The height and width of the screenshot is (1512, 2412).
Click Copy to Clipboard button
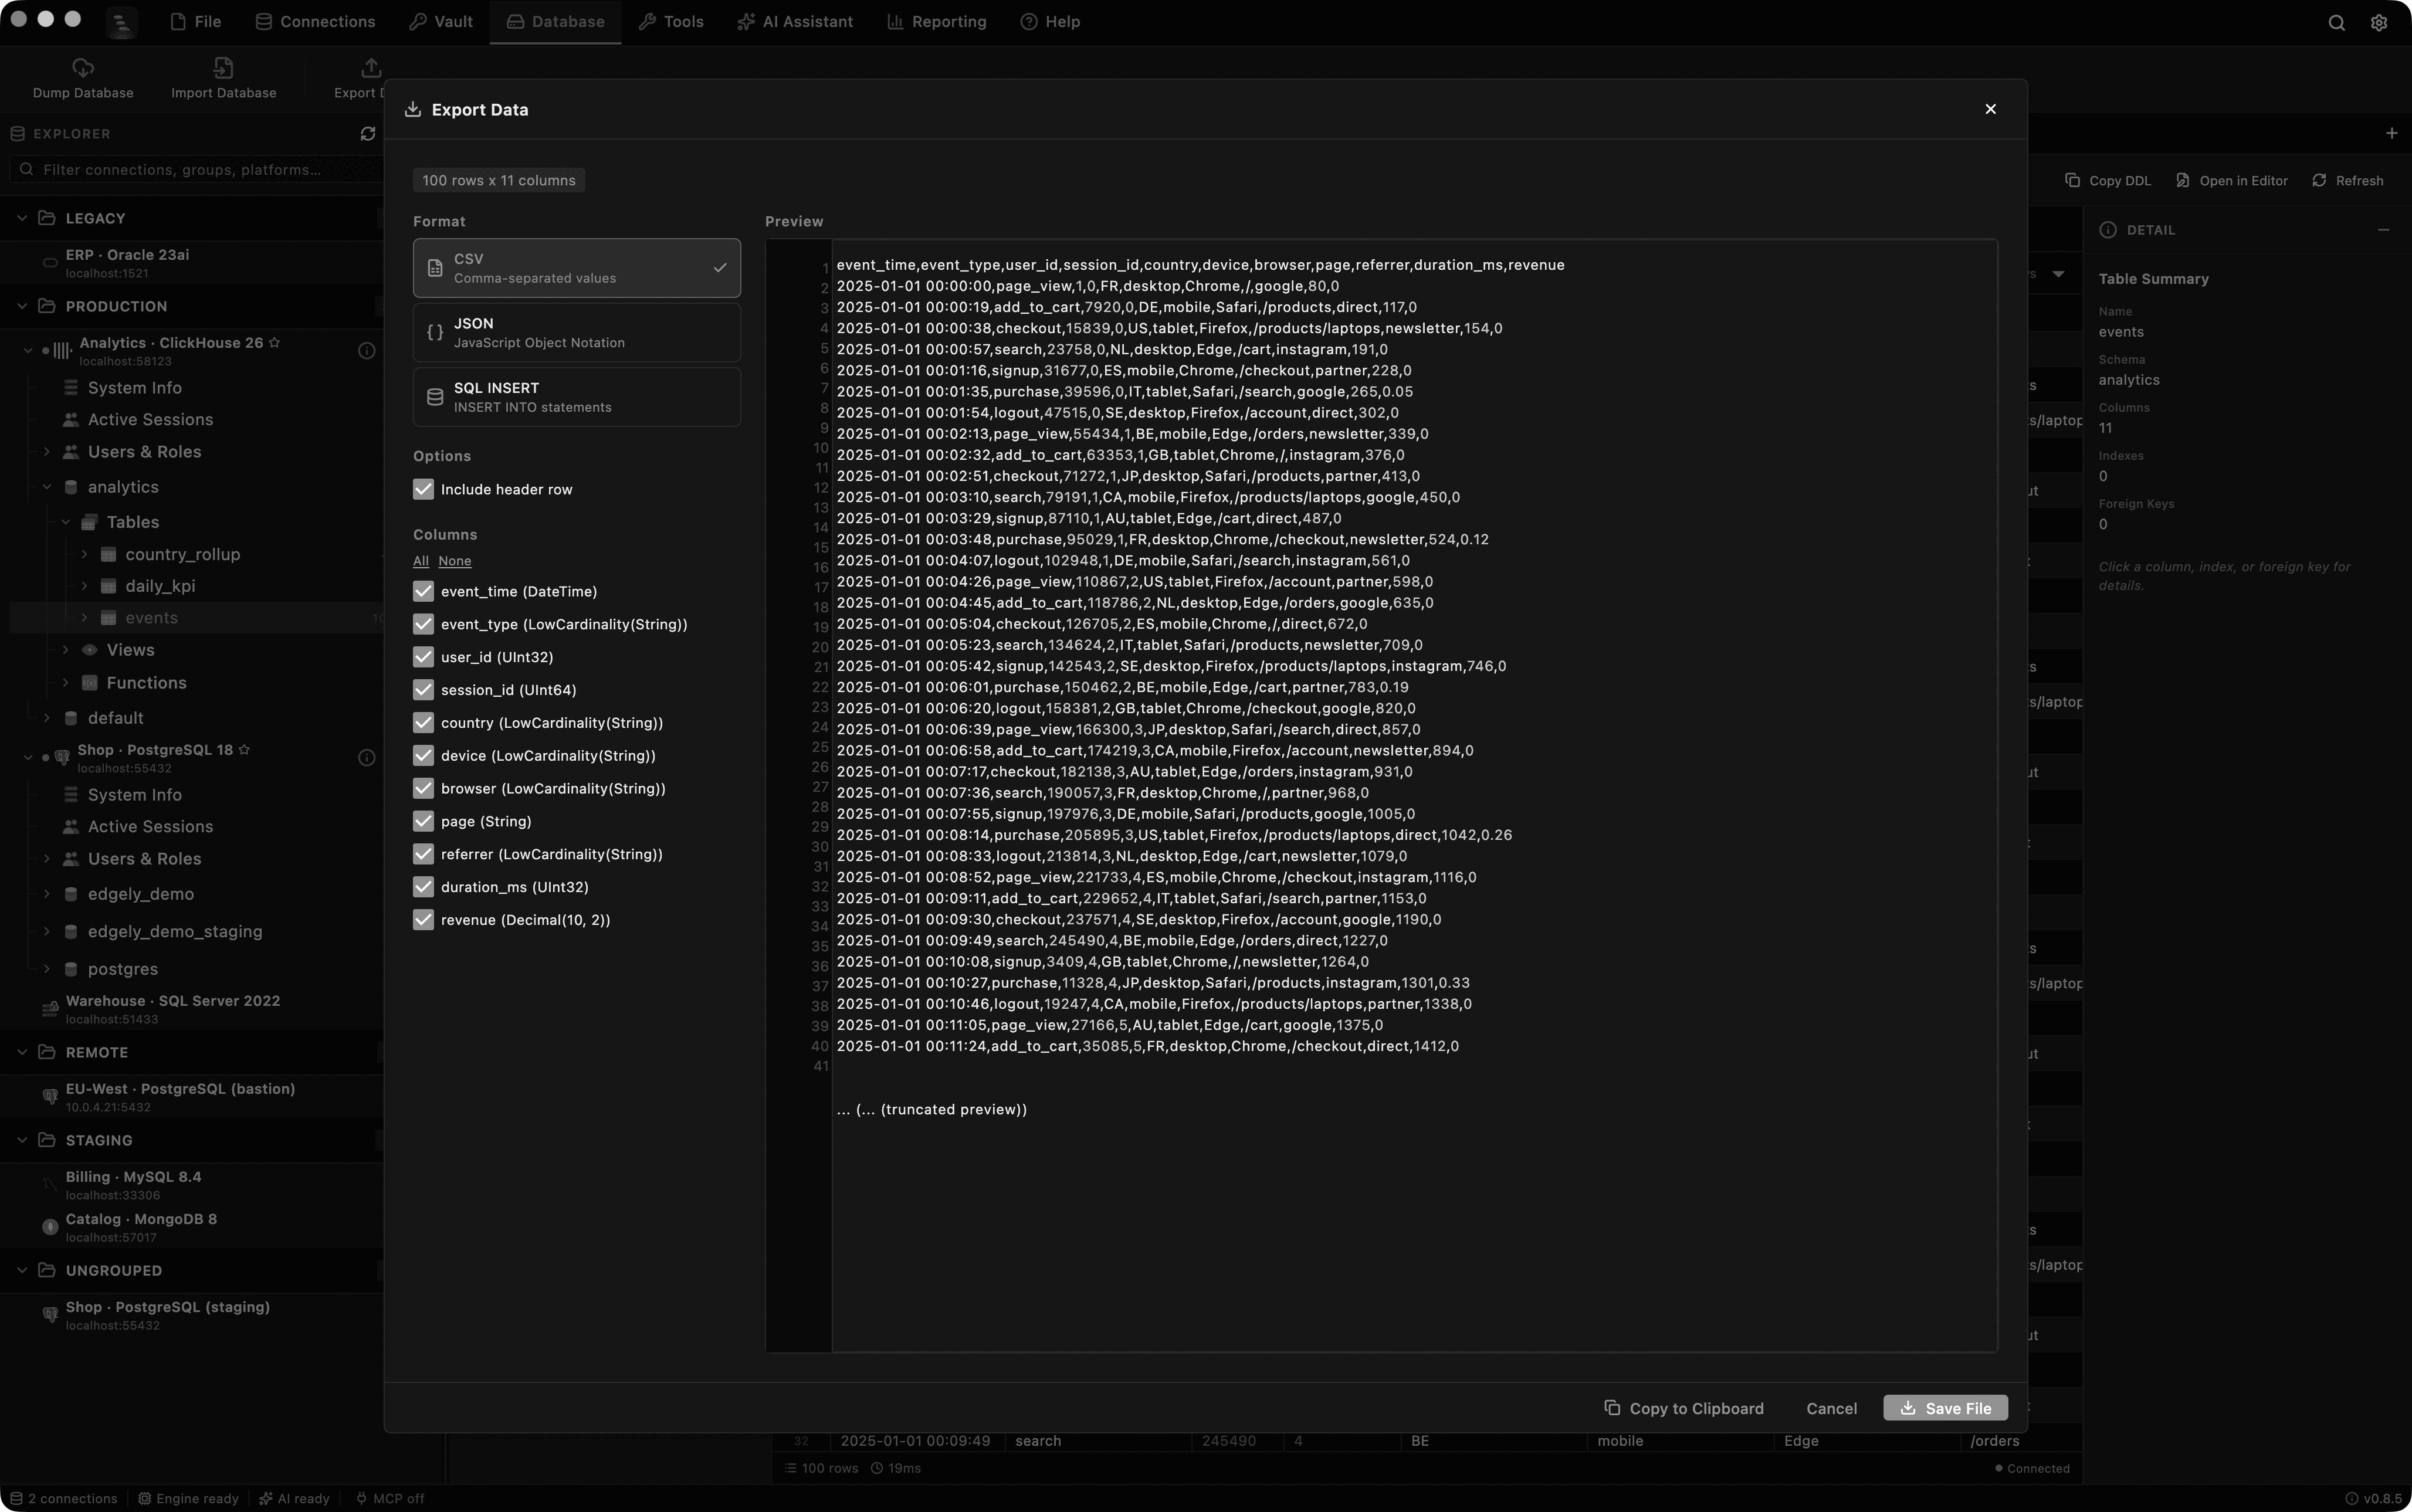point(1684,1408)
